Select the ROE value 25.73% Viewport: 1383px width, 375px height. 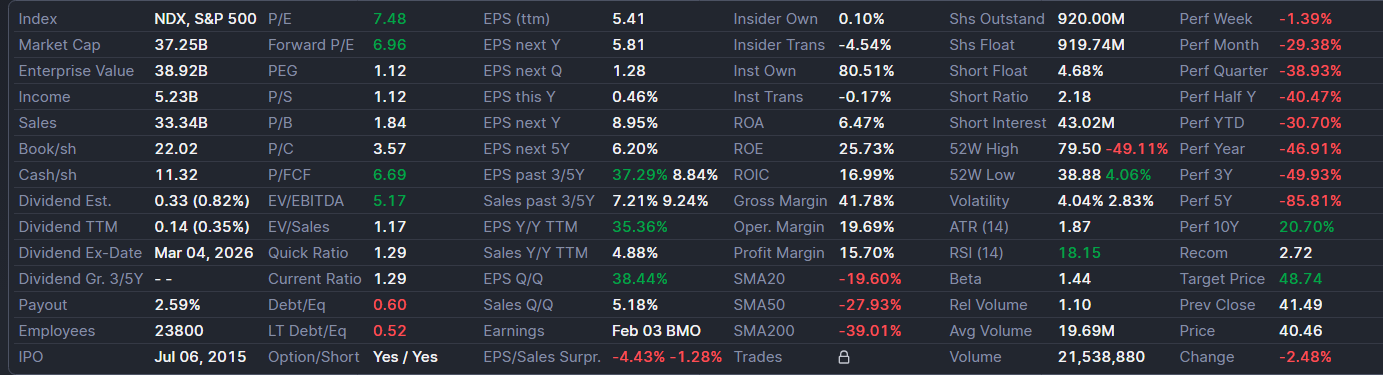click(866, 148)
